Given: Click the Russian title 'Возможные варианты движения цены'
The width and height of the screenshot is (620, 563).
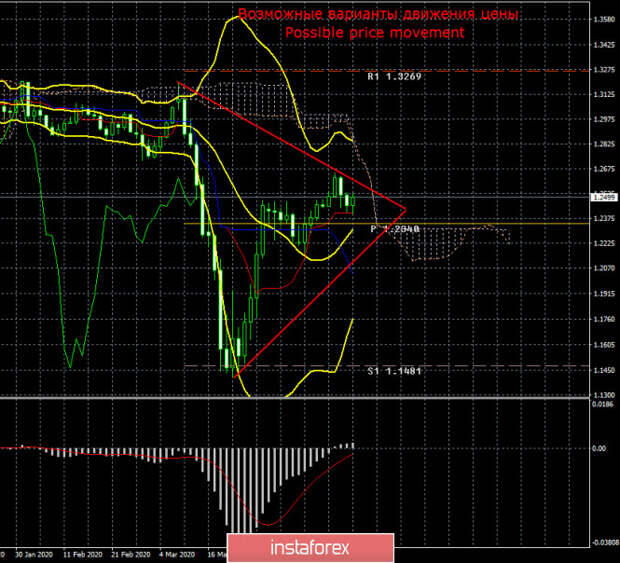Looking at the screenshot, I should (378, 14).
